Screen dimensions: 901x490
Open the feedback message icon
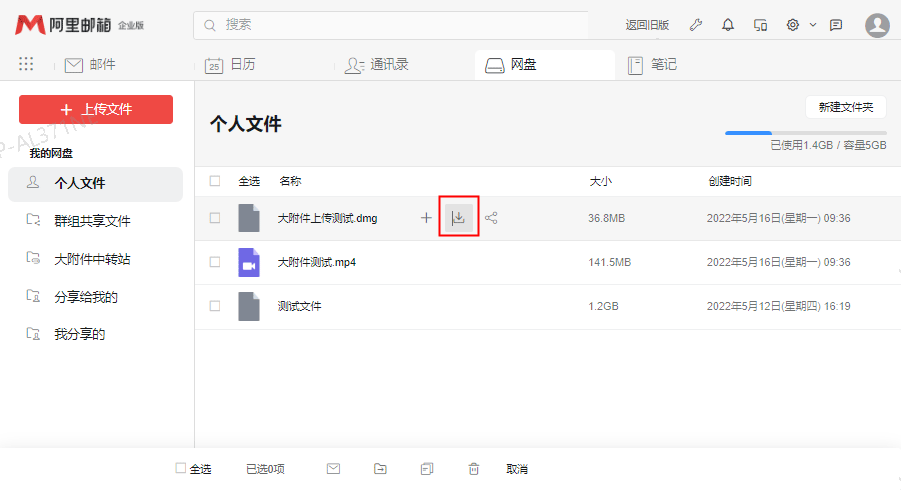click(x=836, y=25)
